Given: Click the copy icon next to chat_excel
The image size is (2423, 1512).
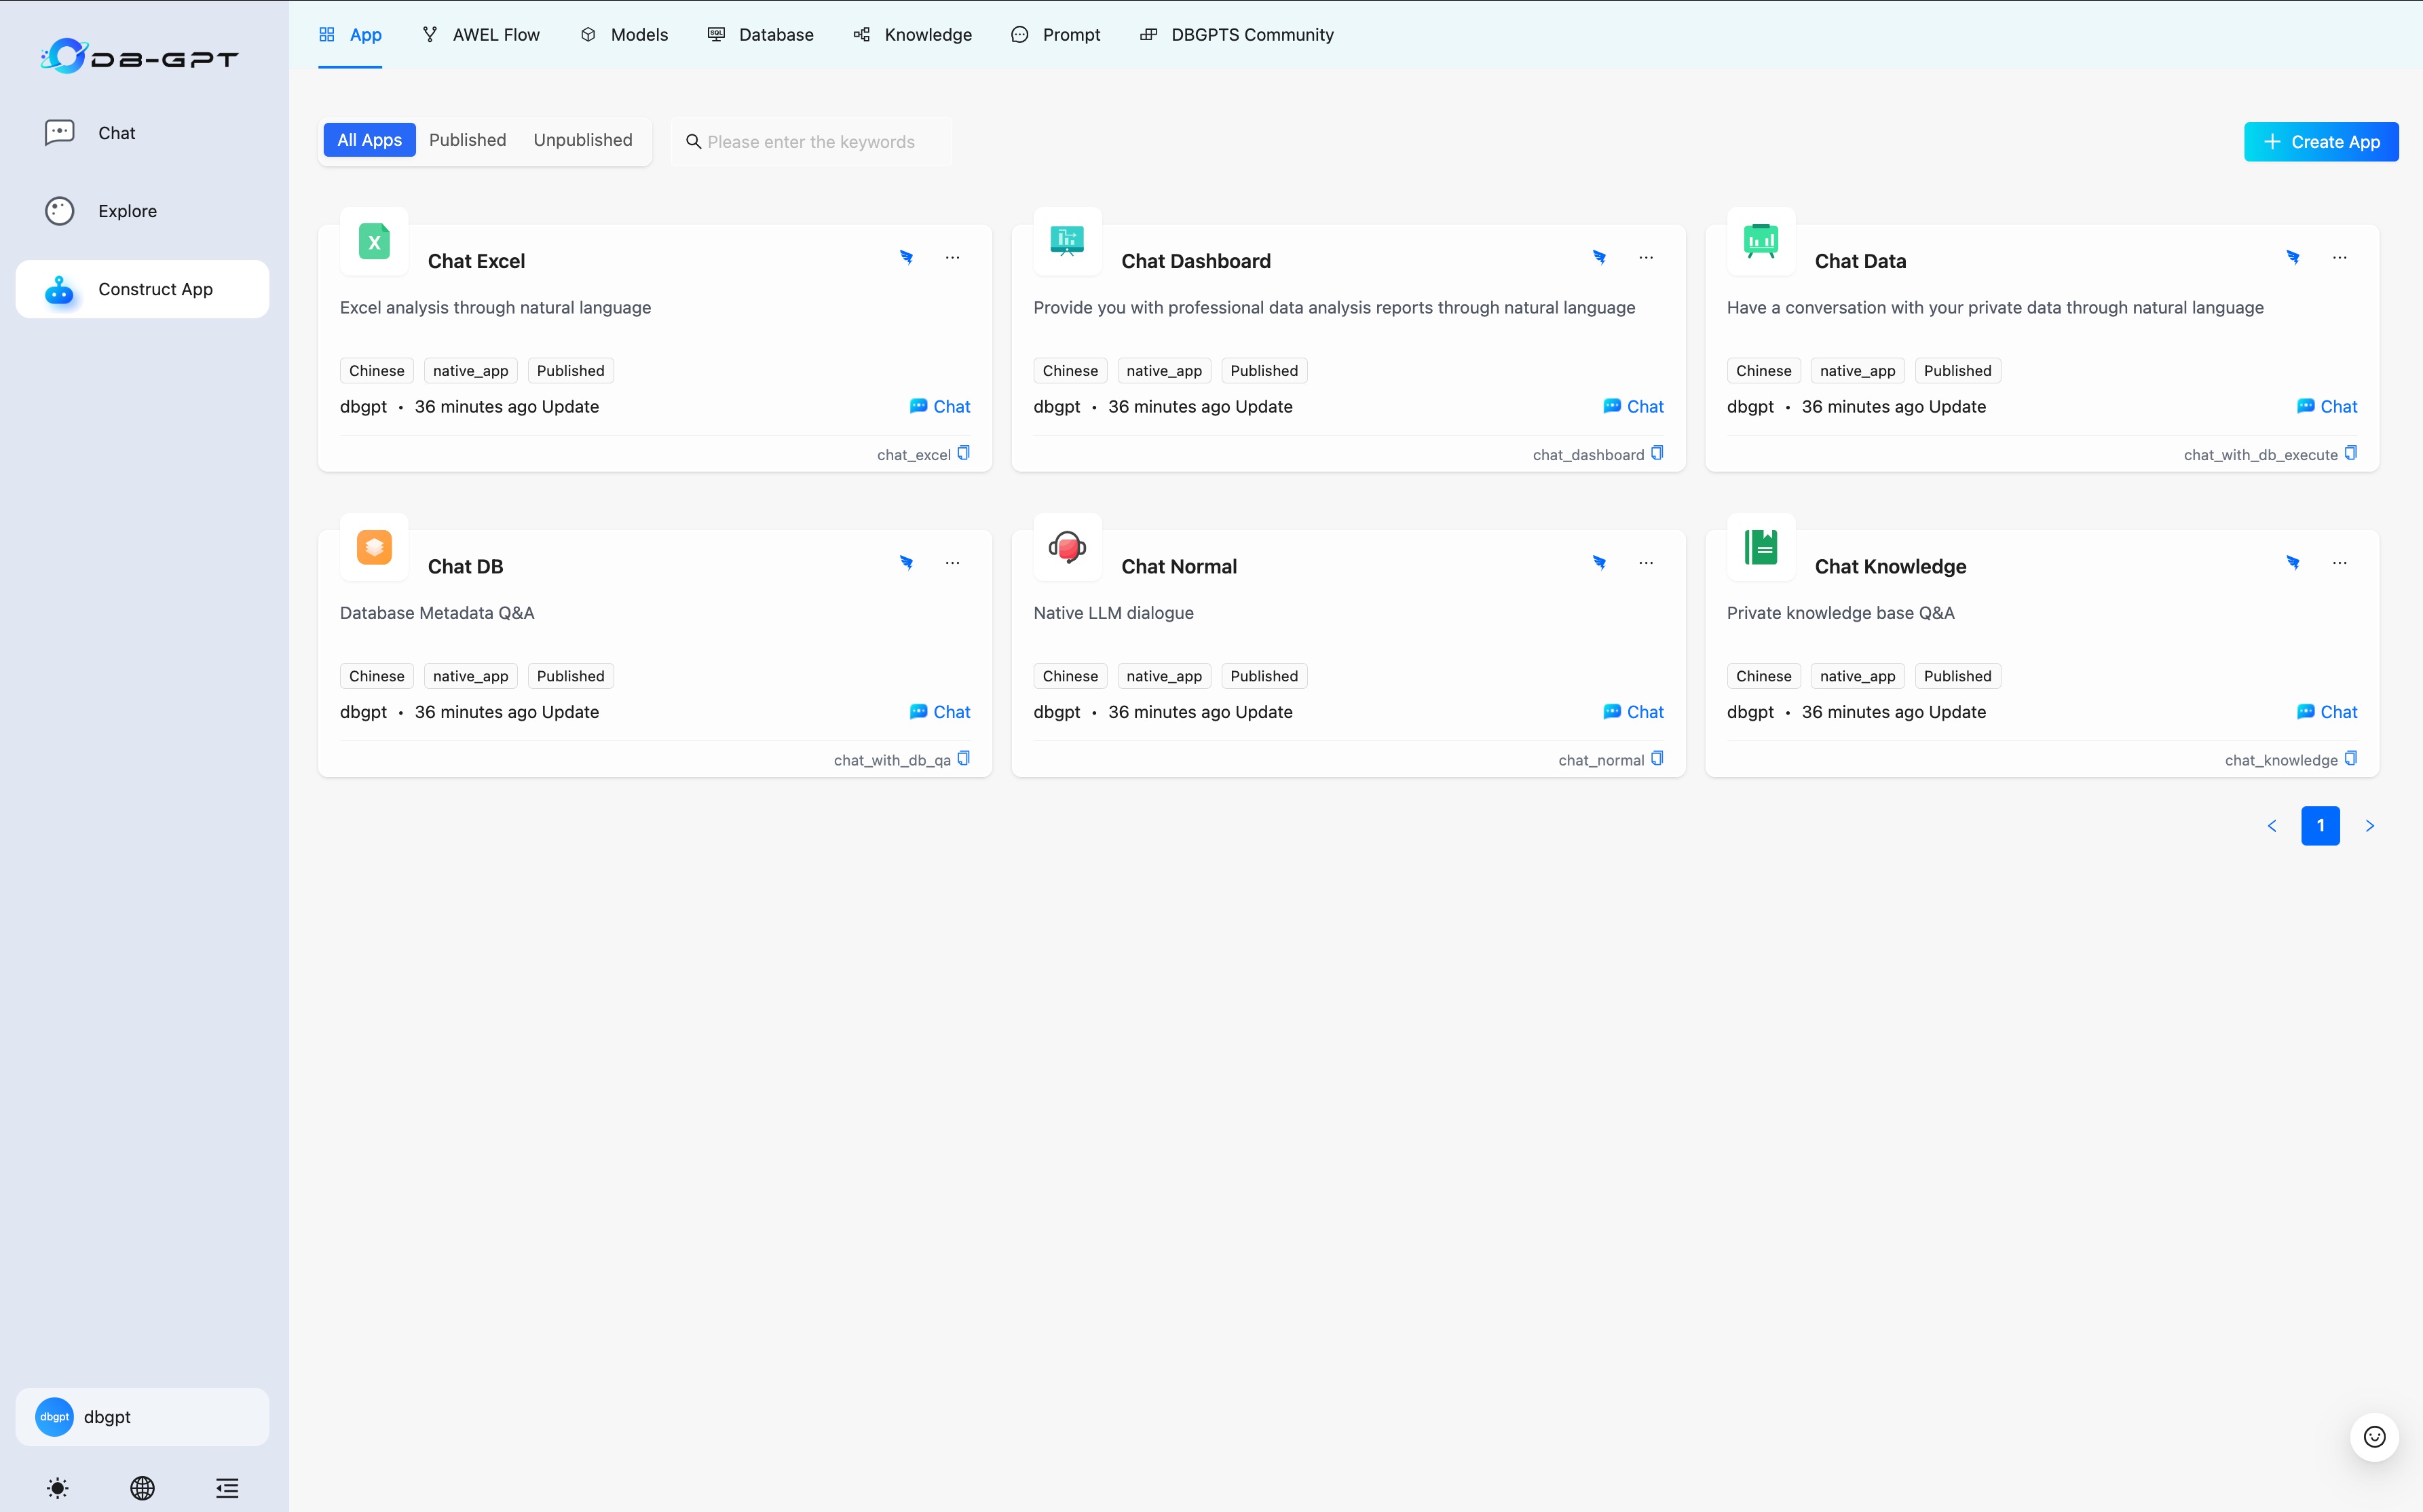Looking at the screenshot, I should [x=963, y=453].
